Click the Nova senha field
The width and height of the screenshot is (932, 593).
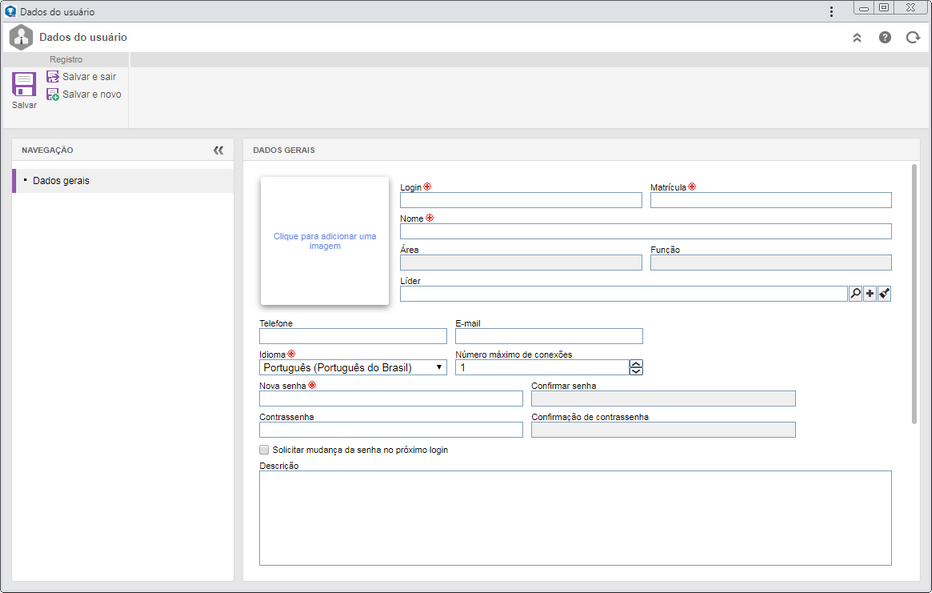click(x=391, y=399)
